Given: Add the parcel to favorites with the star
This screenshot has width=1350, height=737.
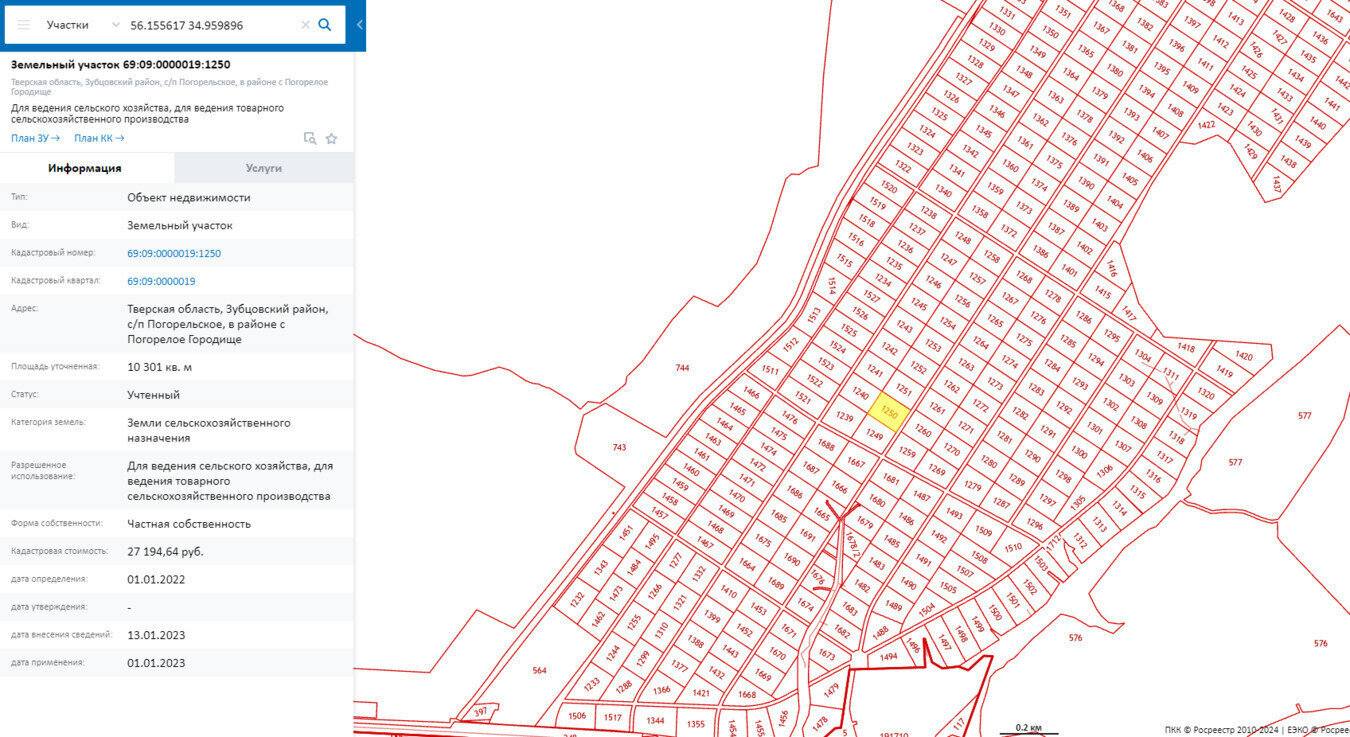Looking at the screenshot, I should click(332, 139).
